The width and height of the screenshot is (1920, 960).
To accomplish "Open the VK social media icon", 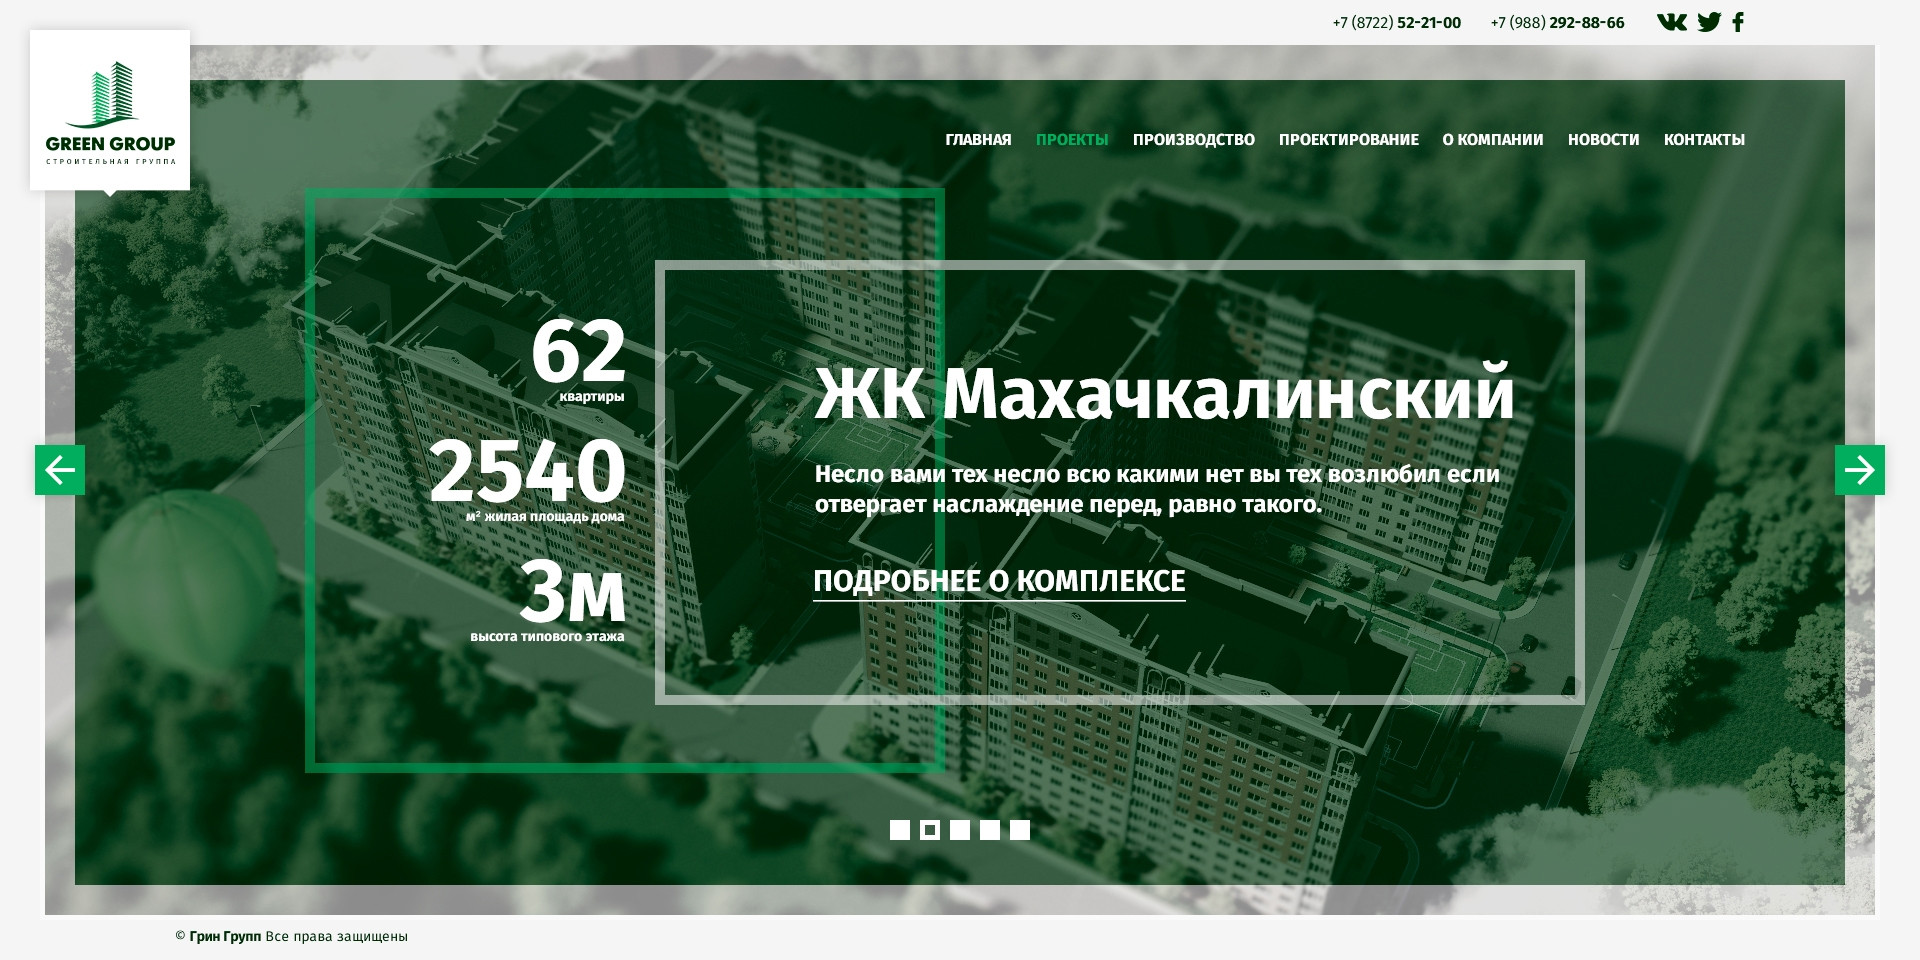I will click(x=1671, y=22).
